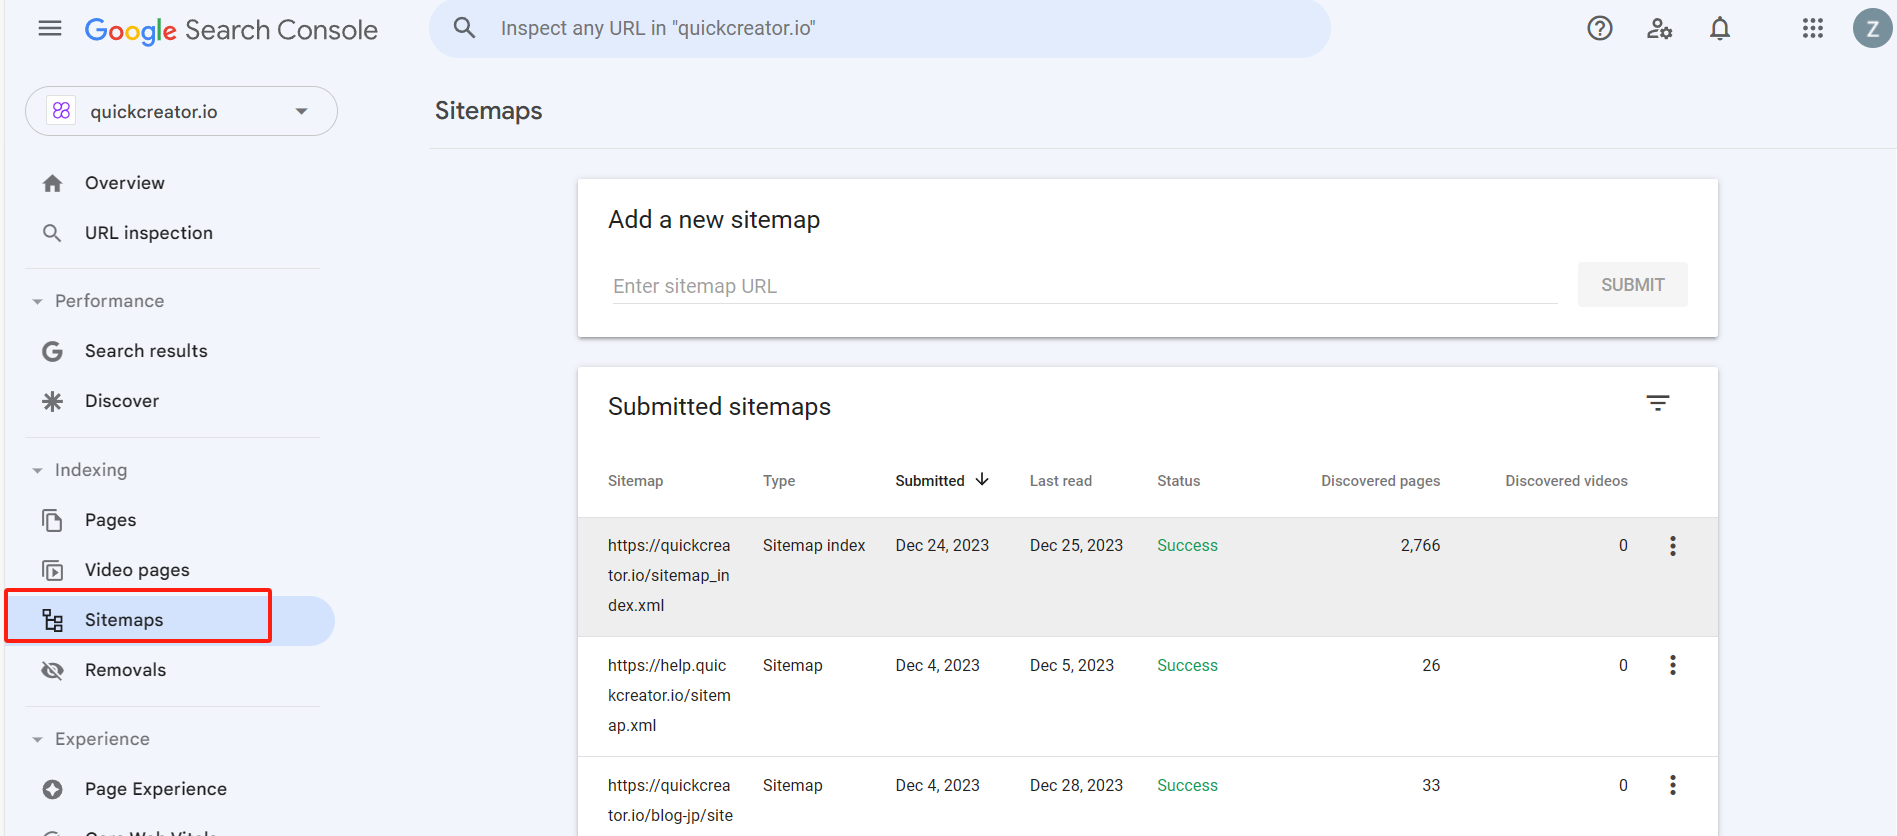Image resolution: width=1897 pixels, height=836 pixels.
Task: Open more options for sitemap_index.xml row
Action: [x=1673, y=546]
